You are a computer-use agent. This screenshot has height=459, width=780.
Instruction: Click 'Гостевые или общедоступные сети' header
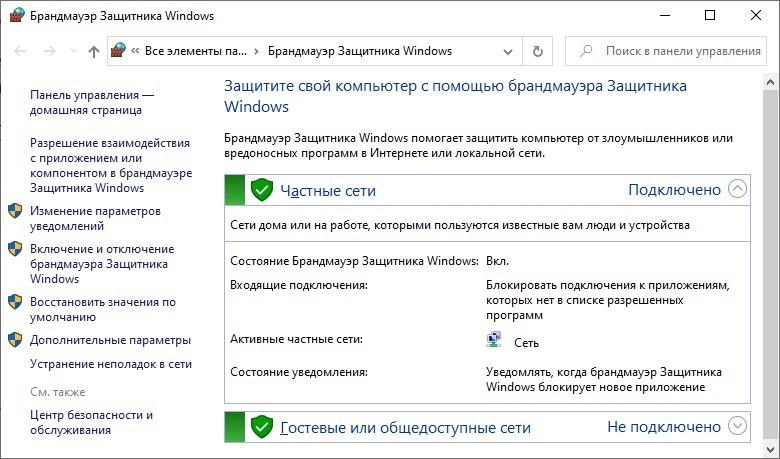point(487,427)
